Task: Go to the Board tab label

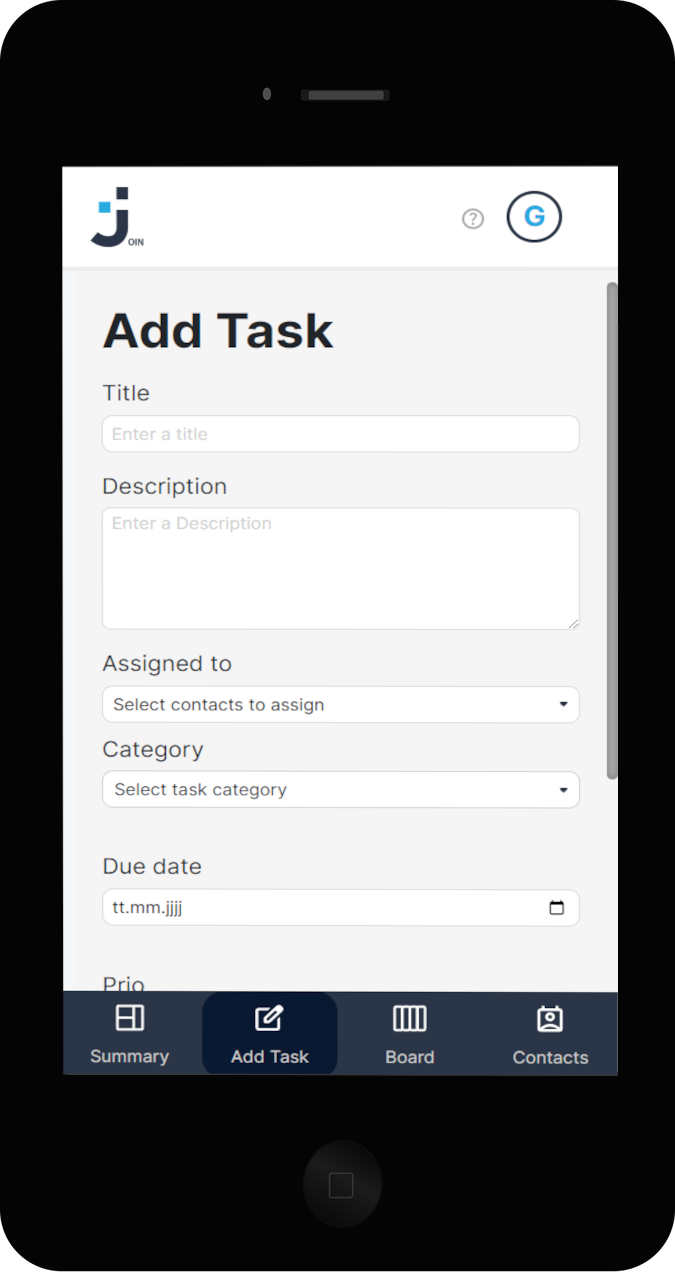Action: click(x=410, y=1057)
